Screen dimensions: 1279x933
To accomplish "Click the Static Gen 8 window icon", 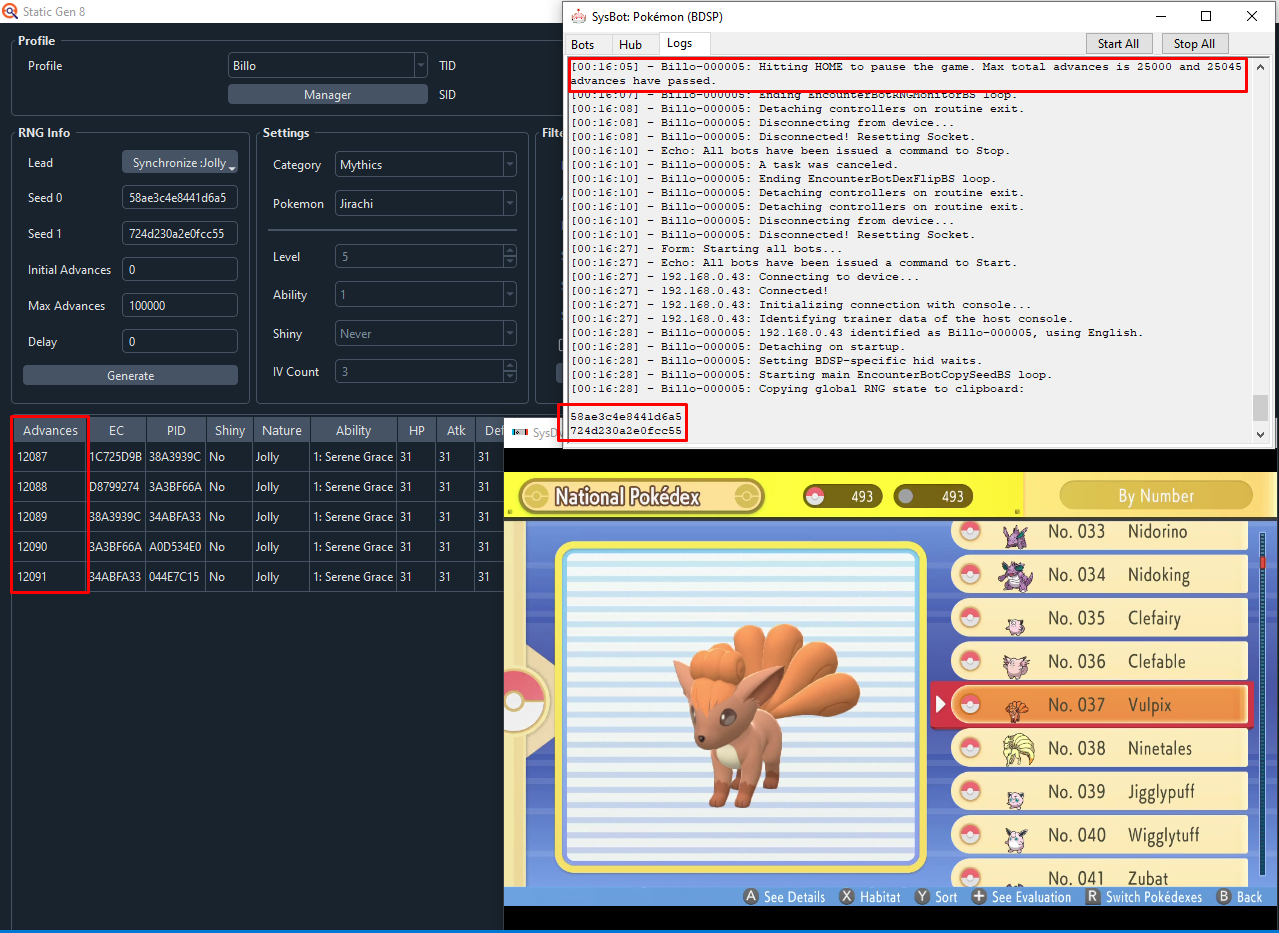I will click(x=10, y=11).
